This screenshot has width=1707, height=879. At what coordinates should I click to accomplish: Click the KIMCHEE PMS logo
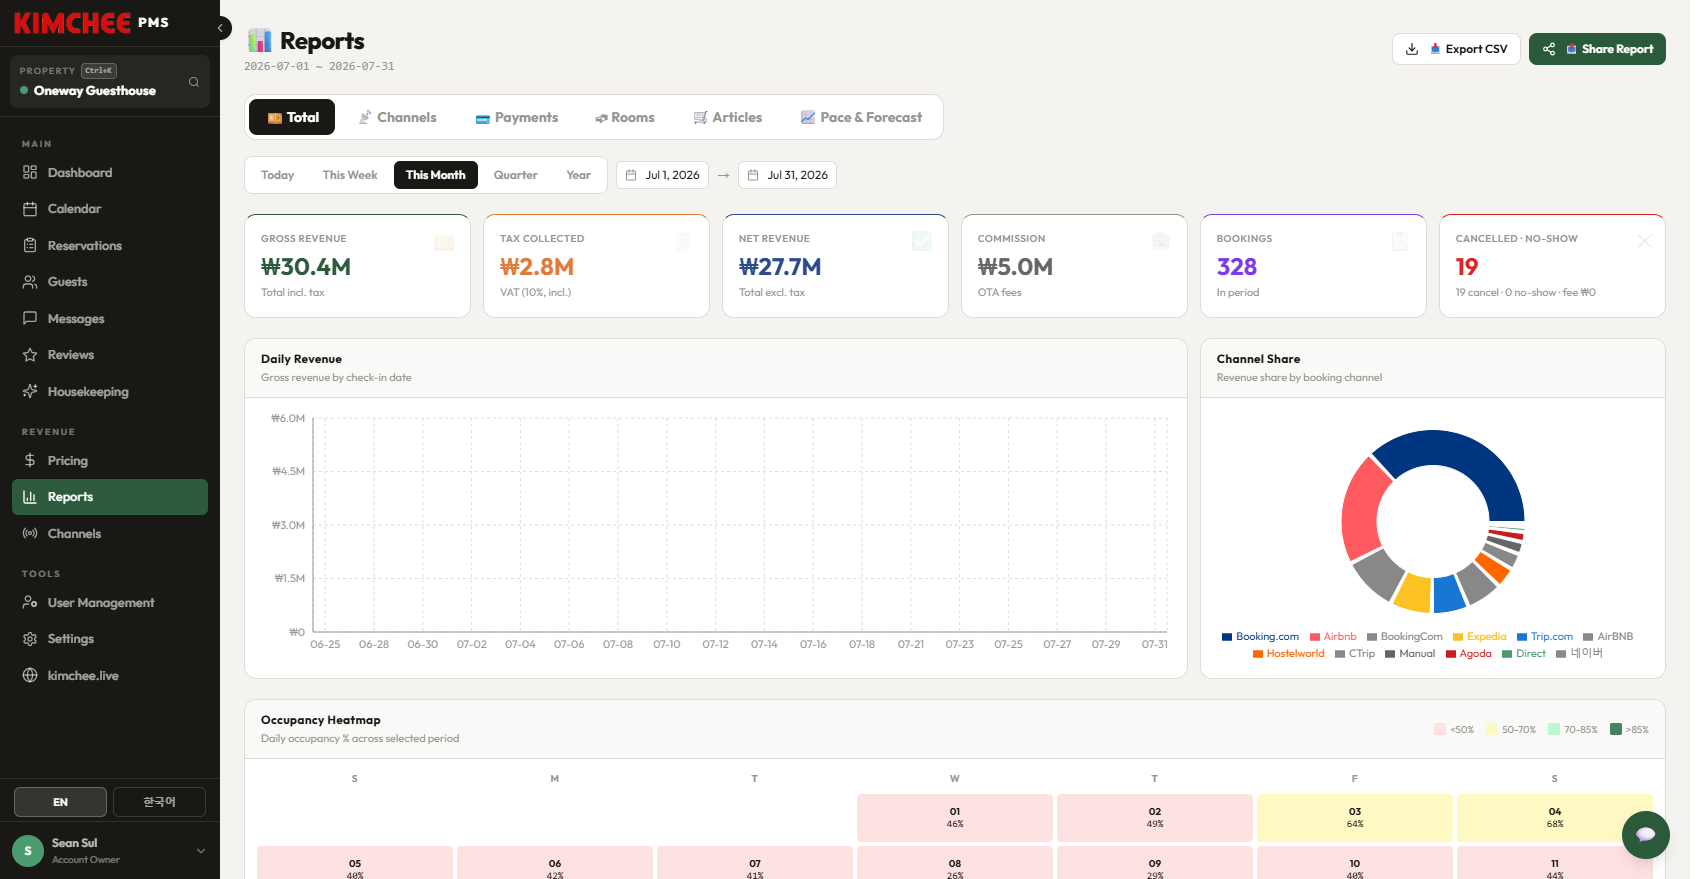pos(91,23)
